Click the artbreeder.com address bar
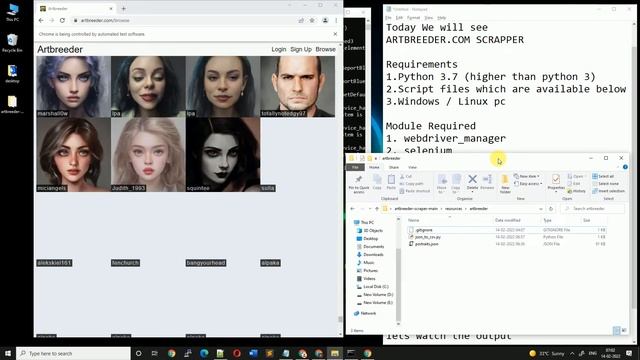This screenshot has height=360, width=640. click(x=184, y=20)
